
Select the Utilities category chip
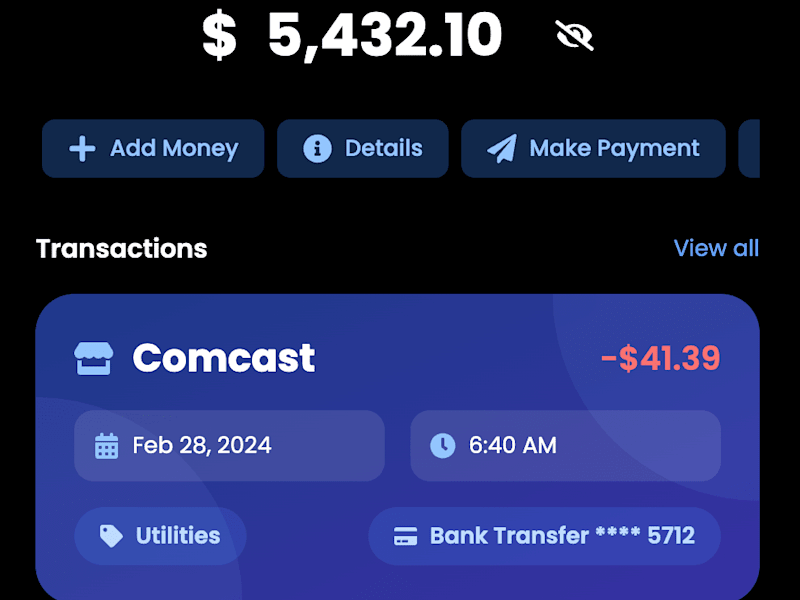[160, 536]
